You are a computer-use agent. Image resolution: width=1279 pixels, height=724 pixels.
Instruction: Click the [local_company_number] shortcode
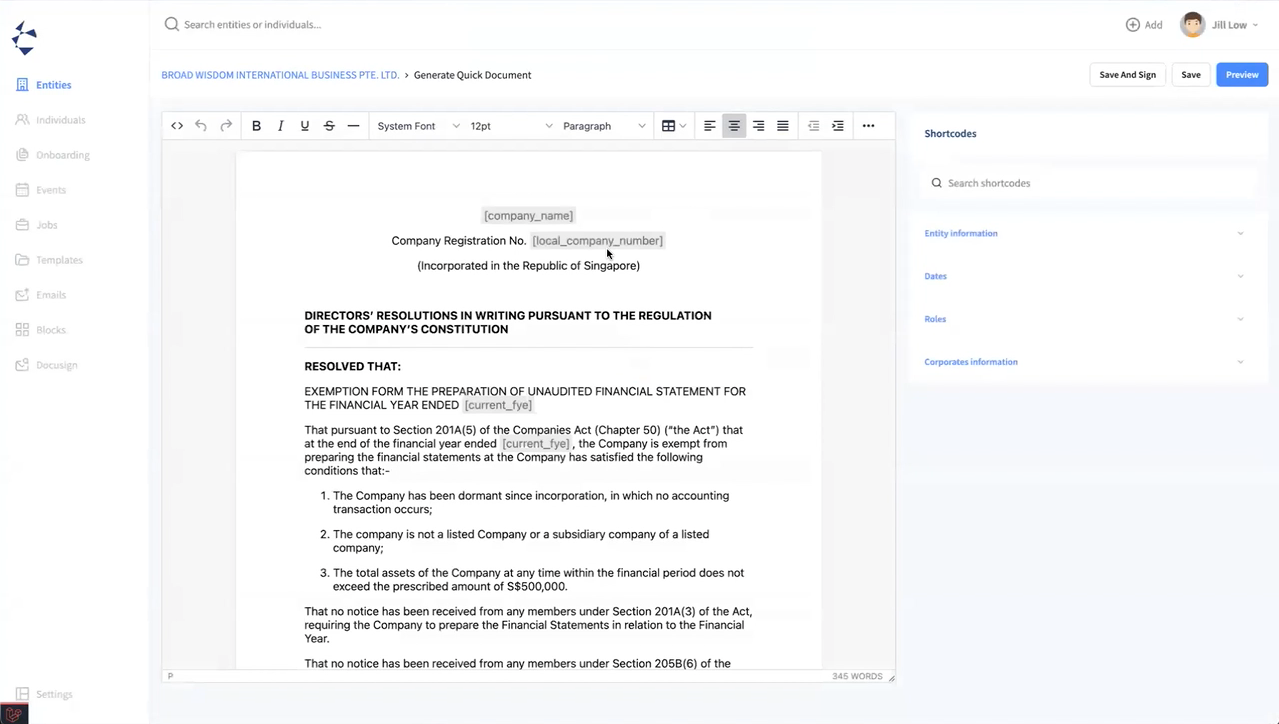click(x=597, y=241)
